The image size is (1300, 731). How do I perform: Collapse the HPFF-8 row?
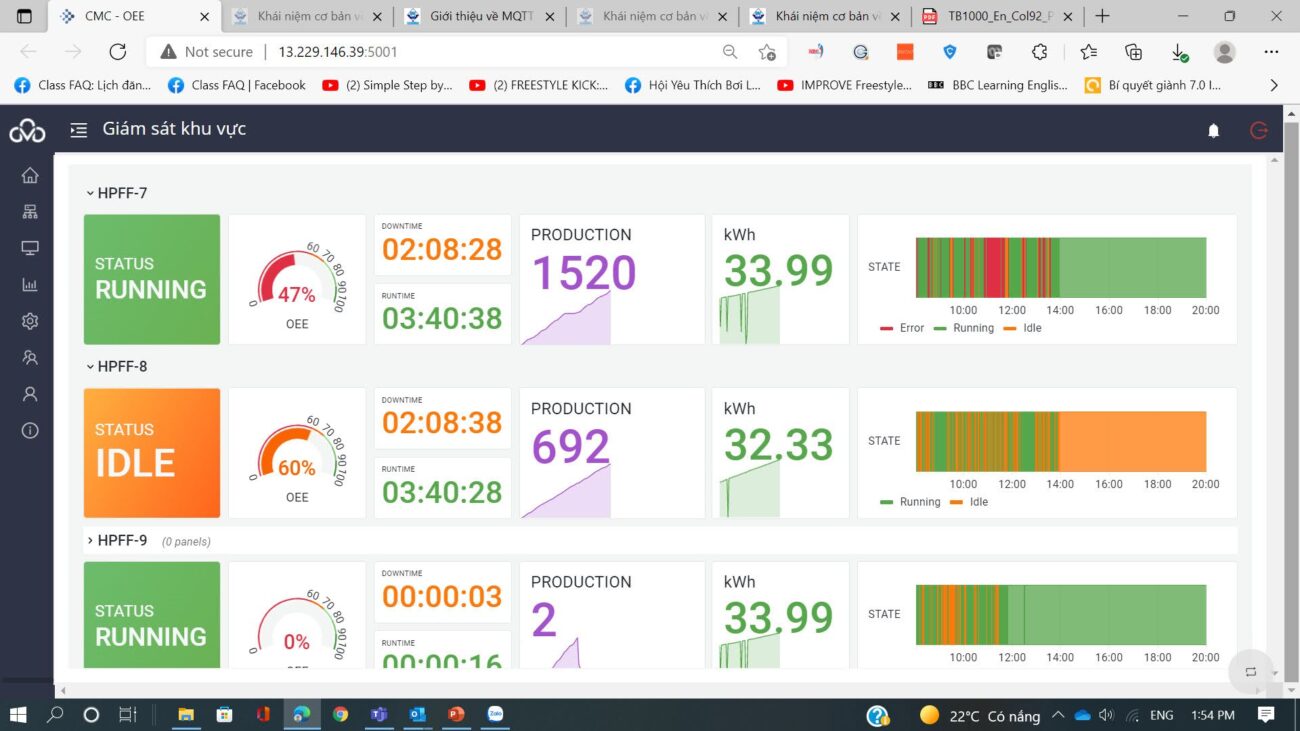pyautogui.click(x=120, y=367)
